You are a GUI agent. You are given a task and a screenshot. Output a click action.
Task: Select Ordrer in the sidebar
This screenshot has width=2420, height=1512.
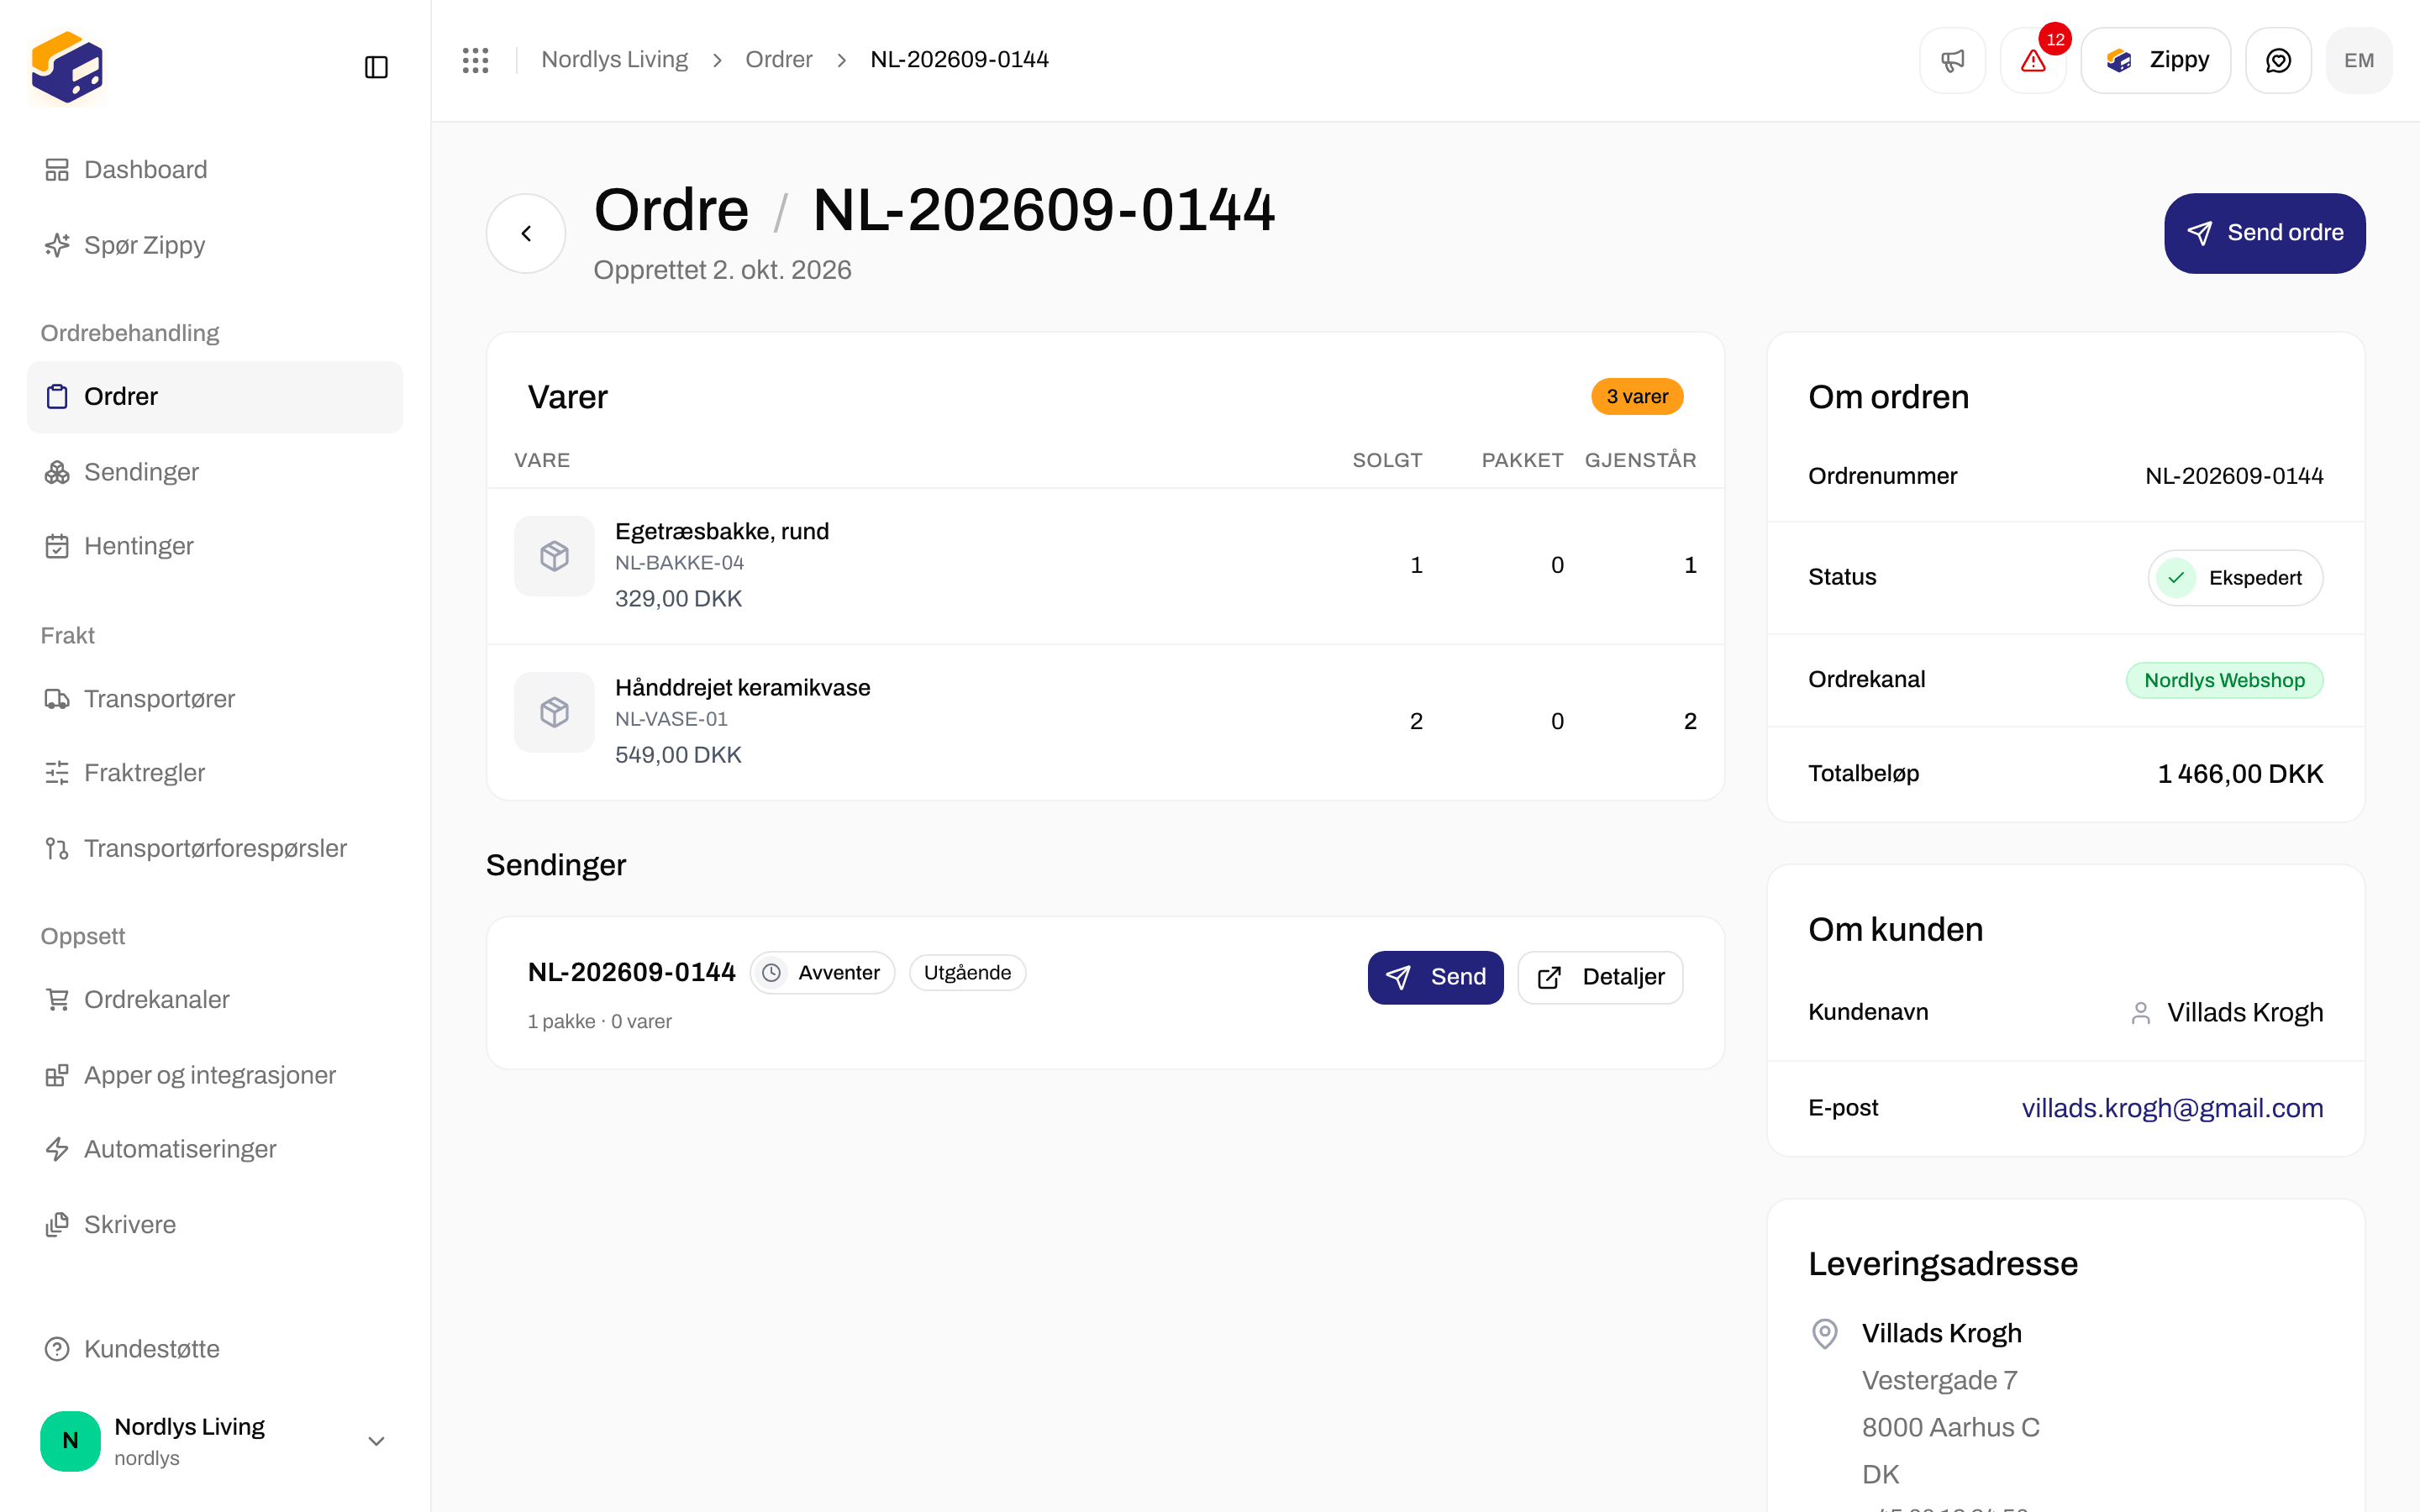[215, 397]
